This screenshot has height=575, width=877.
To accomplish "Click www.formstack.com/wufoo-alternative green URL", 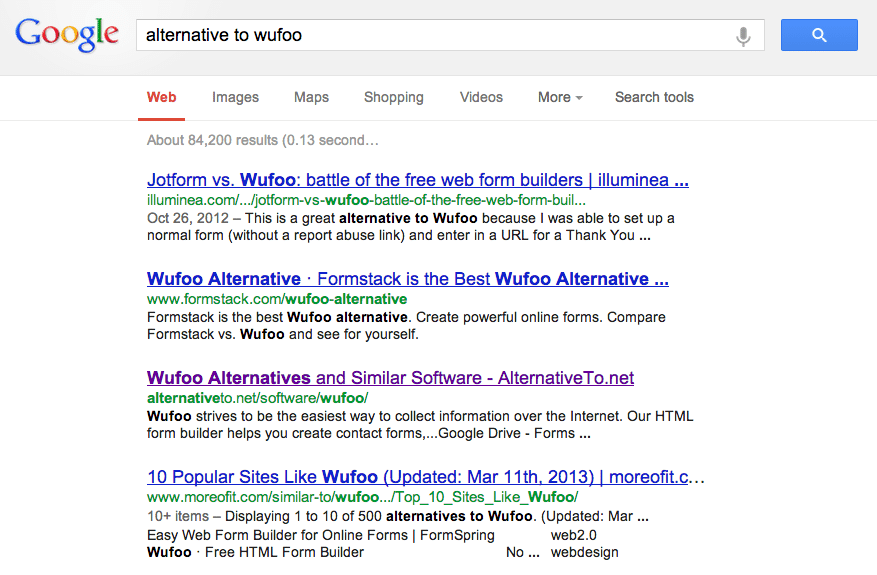I will [277, 298].
